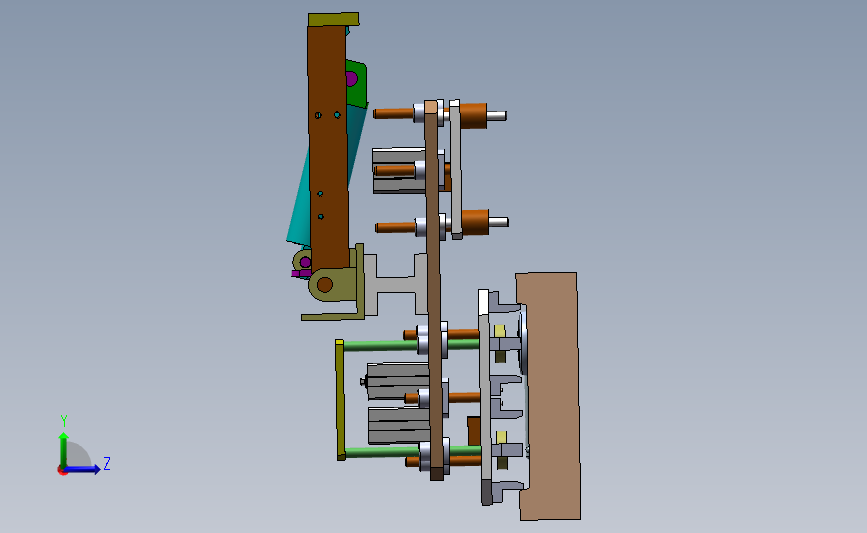Select the upper green rod
Image resolution: width=867 pixels, height=533 pixels.
click(382, 346)
